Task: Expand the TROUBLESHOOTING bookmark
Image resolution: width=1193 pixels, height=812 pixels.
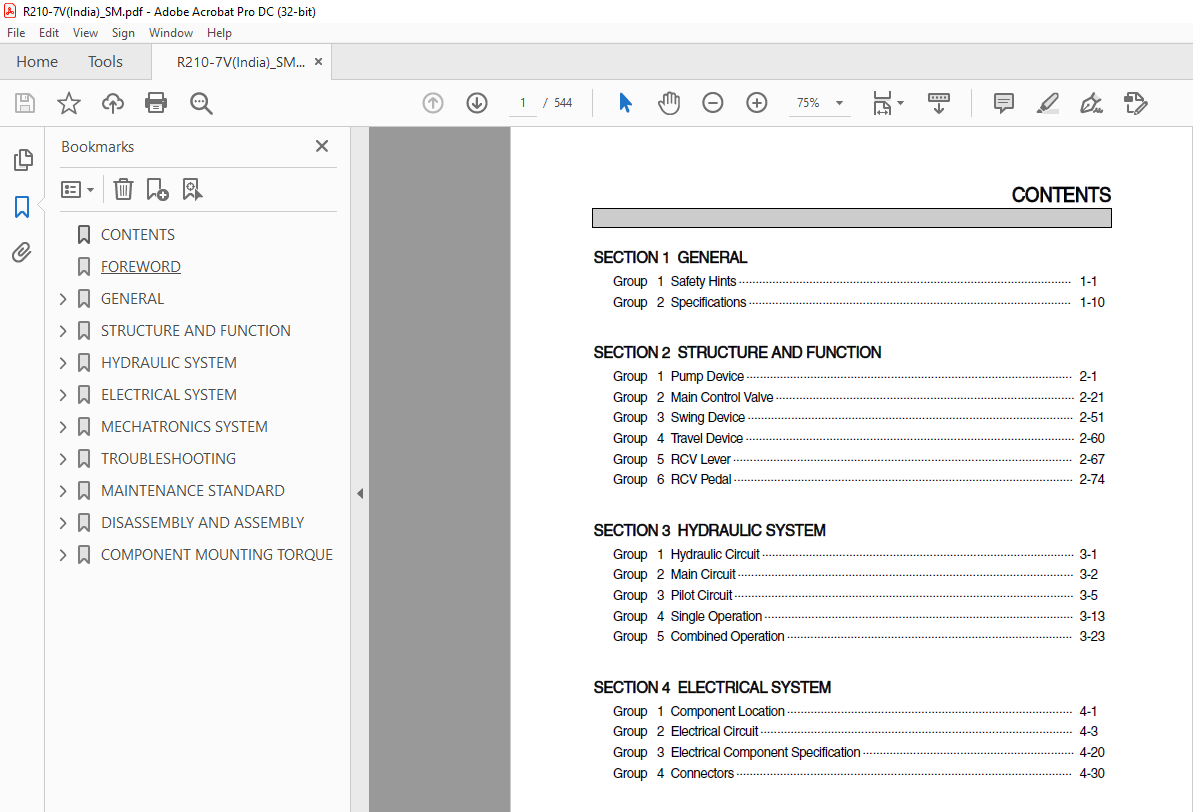Action: point(63,459)
